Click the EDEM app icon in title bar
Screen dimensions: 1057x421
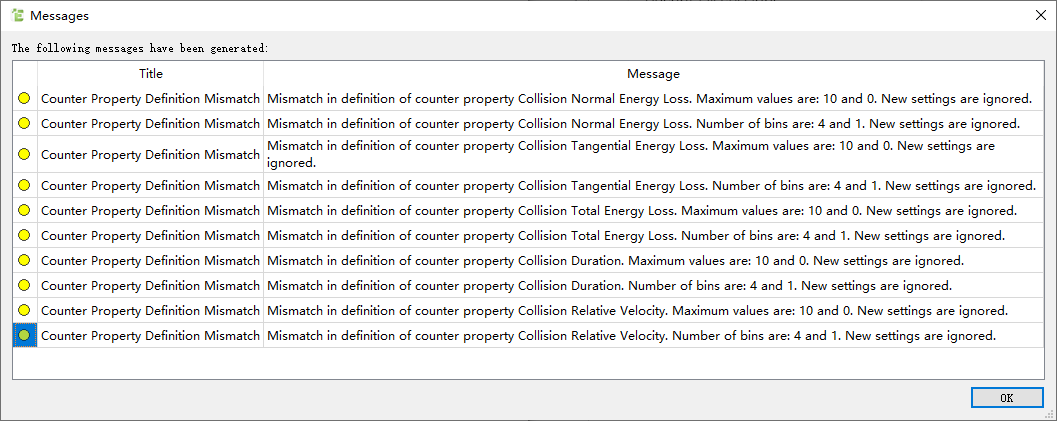pos(18,15)
